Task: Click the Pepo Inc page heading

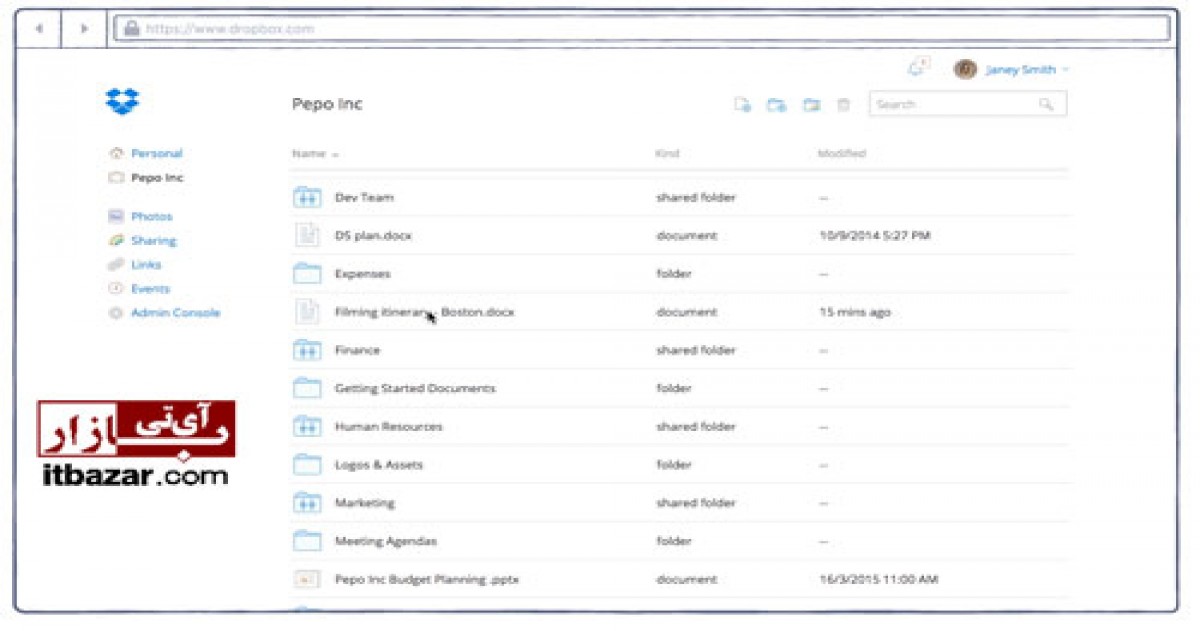Action: 327,104
